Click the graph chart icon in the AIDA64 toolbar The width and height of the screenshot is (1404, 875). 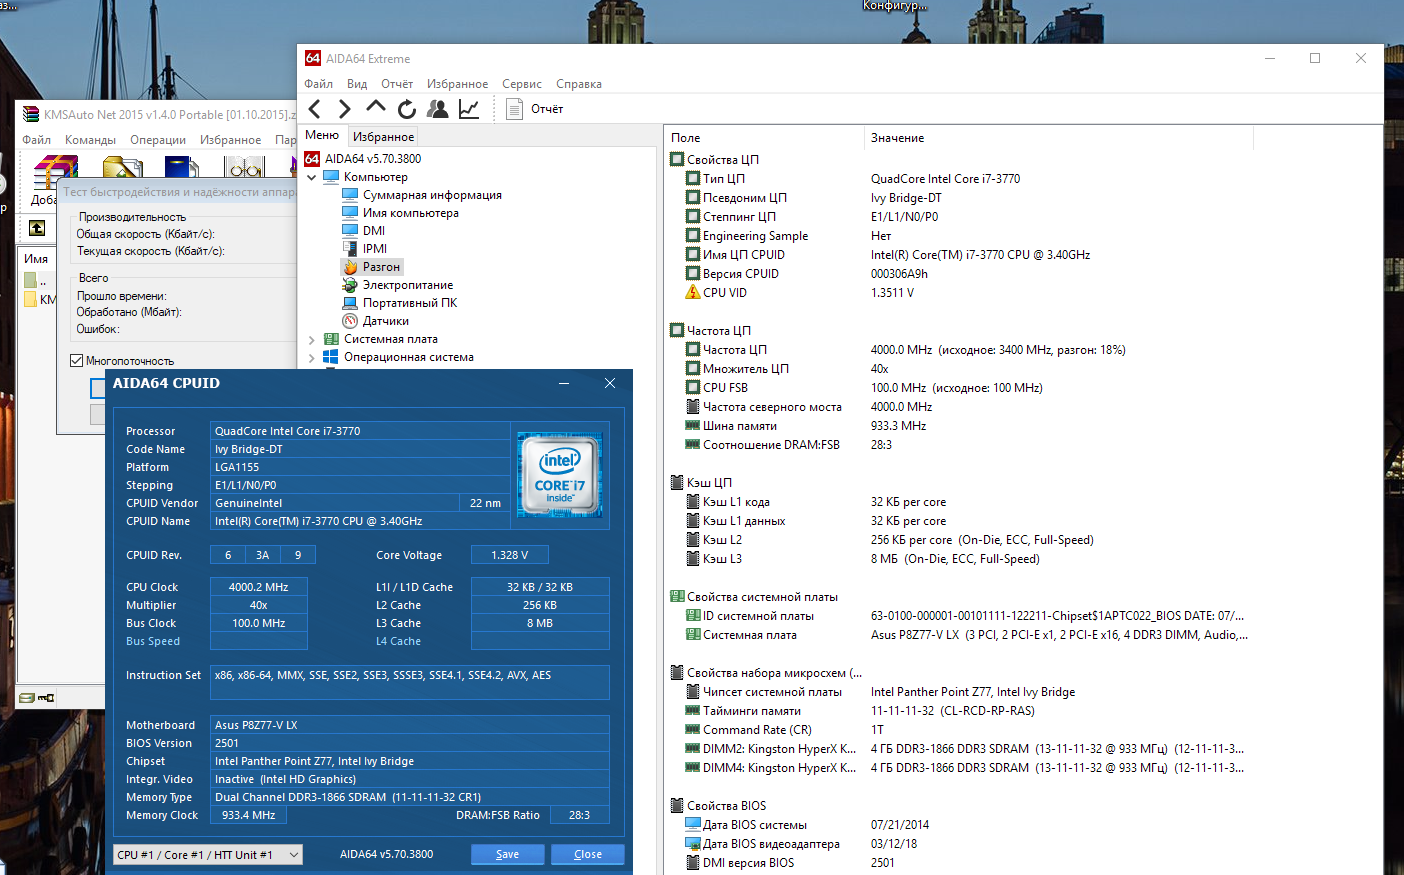[469, 109]
